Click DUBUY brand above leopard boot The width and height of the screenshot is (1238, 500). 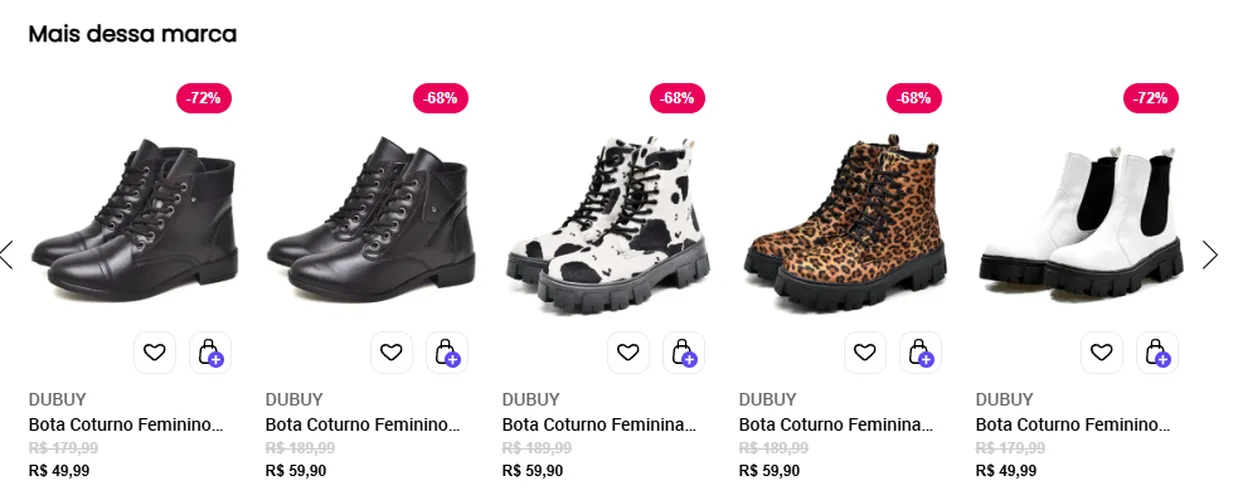(x=768, y=399)
